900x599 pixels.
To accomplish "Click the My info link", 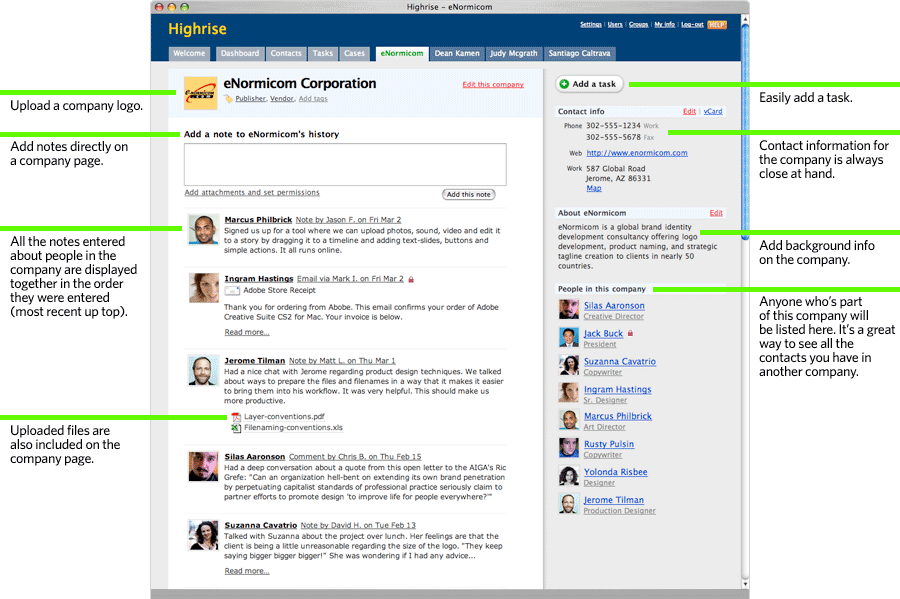I will pyautogui.click(x=665, y=25).
